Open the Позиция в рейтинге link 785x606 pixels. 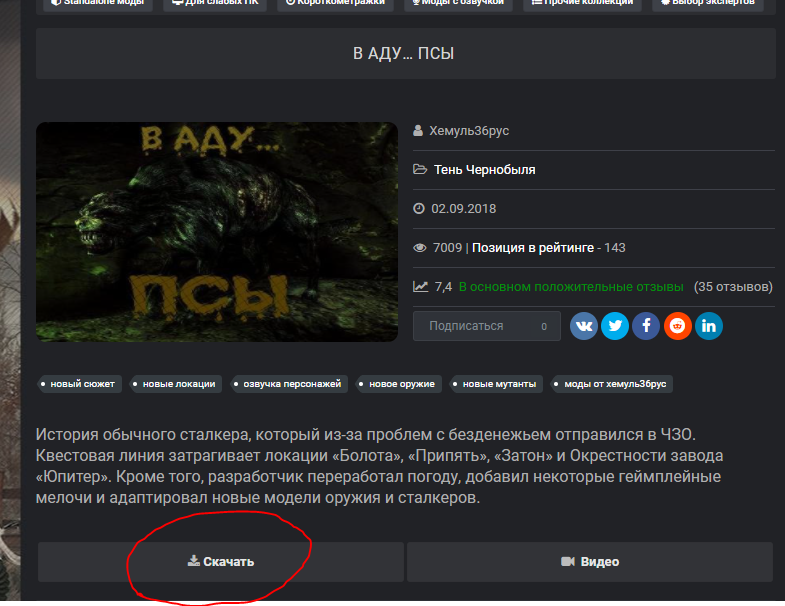pos(533,248)
